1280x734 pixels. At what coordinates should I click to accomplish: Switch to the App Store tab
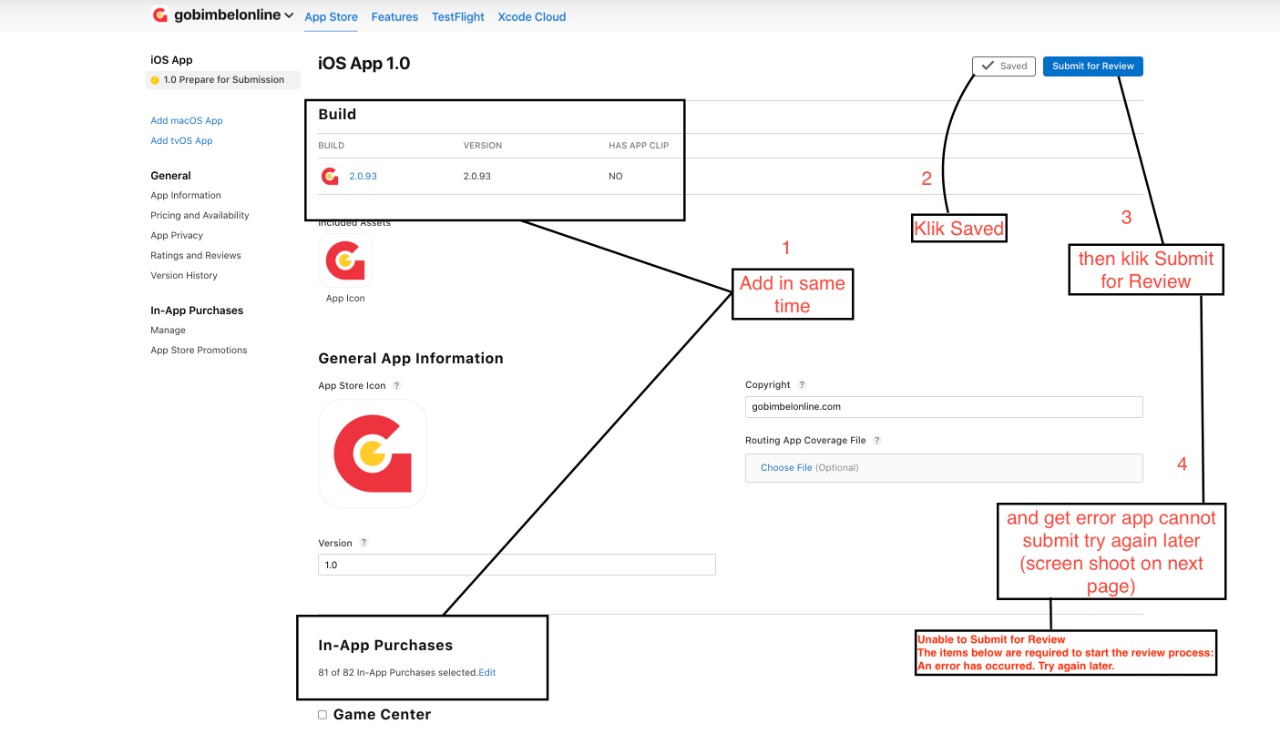pyautogui.click(x=331, y=17)
